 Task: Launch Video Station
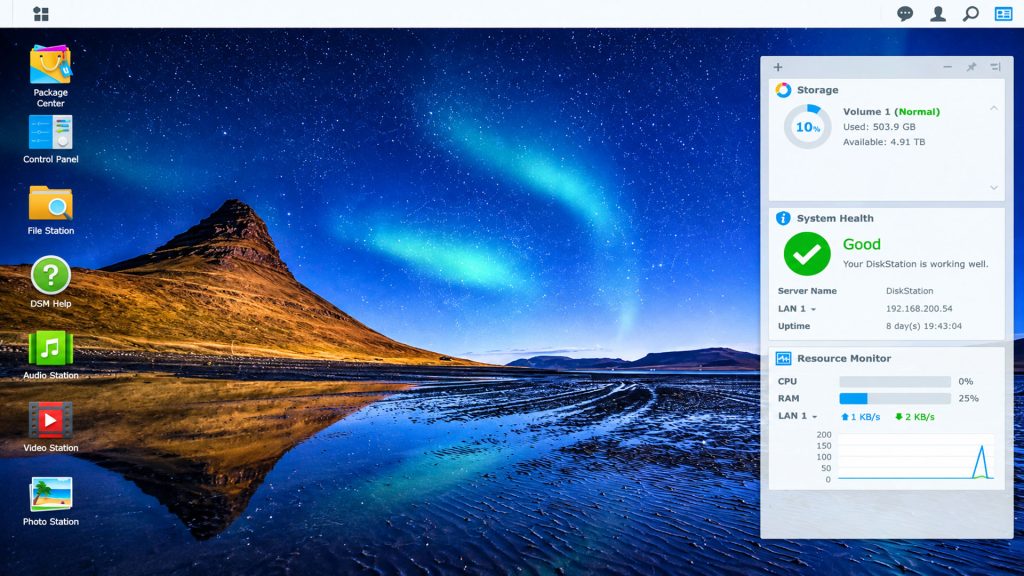click(x=50, y=427)
